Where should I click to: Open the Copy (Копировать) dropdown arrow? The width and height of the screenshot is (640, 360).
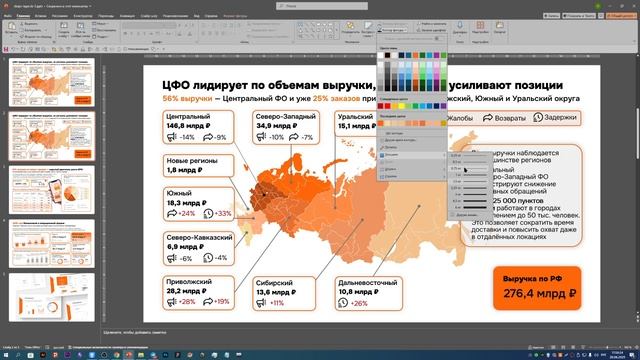click(45, 30)
